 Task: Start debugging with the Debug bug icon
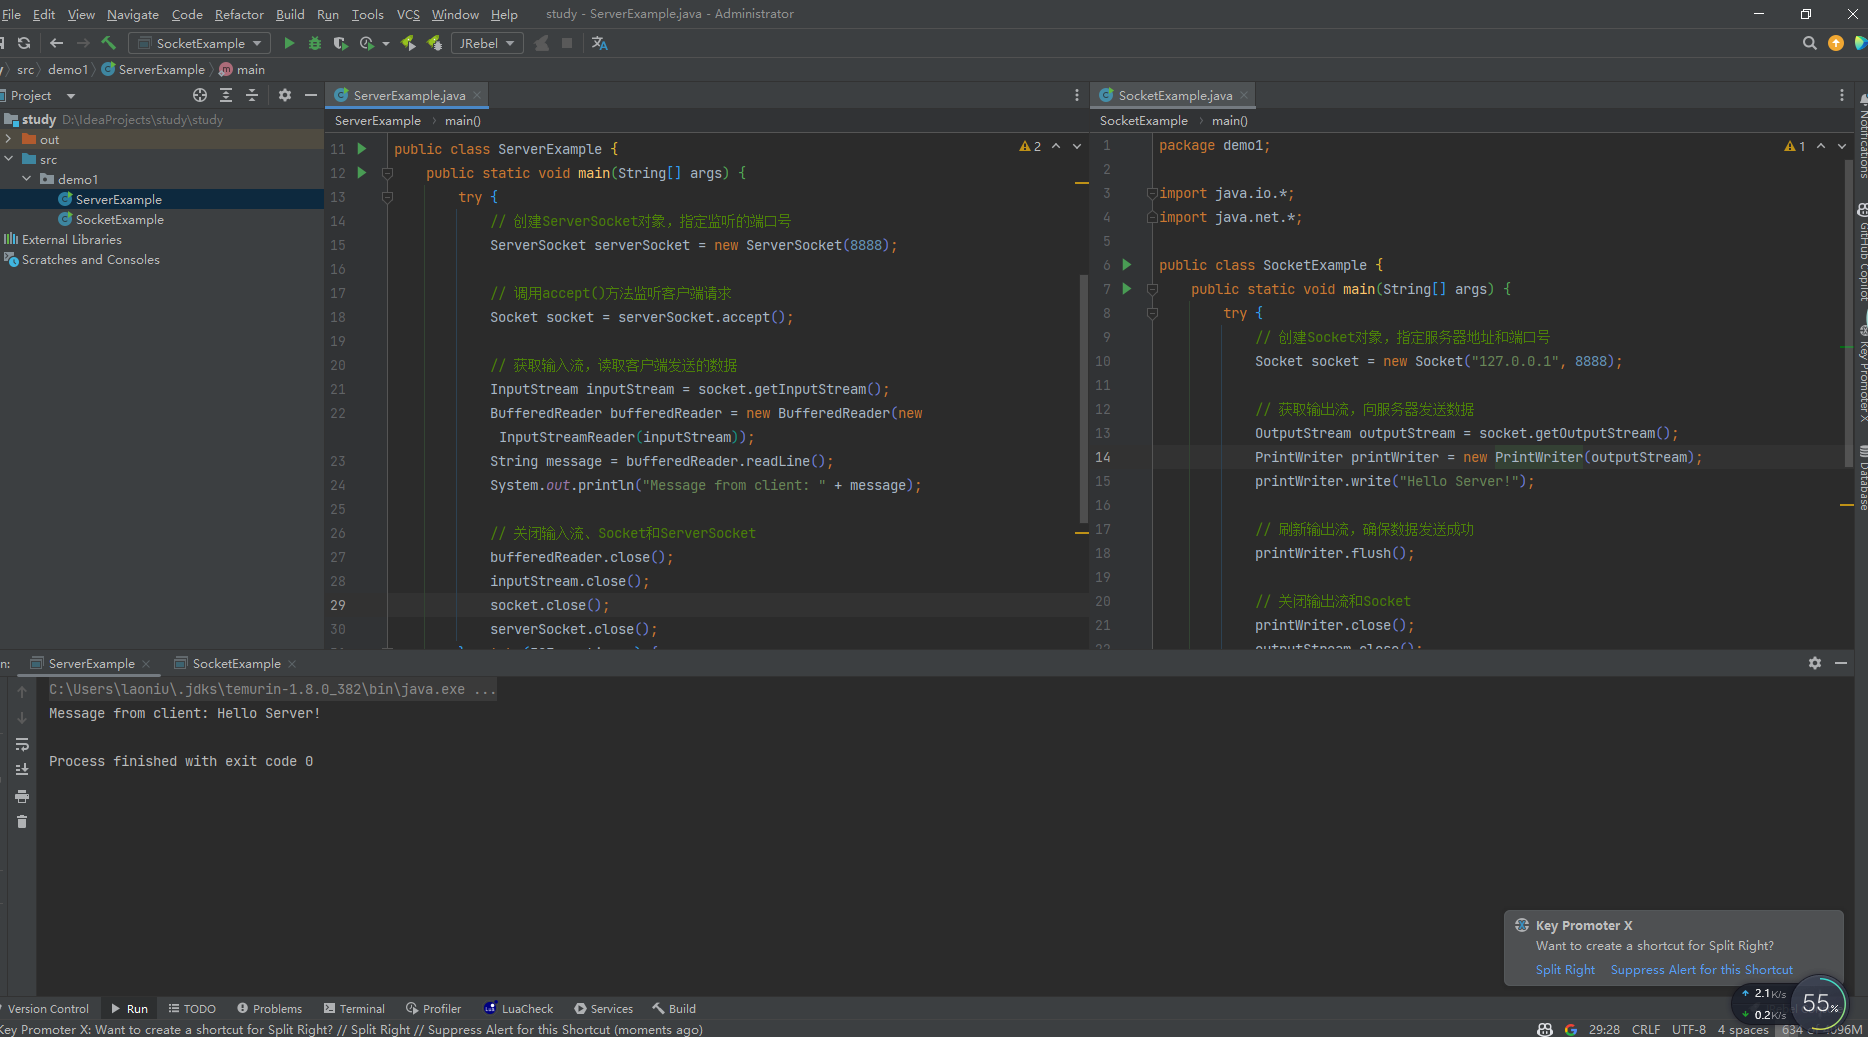click(x=315, y=43)
